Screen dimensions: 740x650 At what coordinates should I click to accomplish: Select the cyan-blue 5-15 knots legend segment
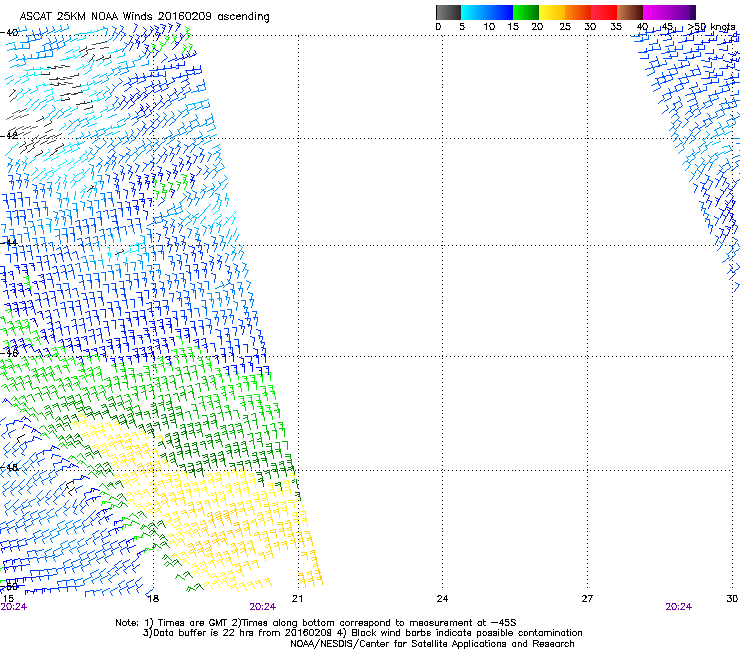(x=487, y=12)
